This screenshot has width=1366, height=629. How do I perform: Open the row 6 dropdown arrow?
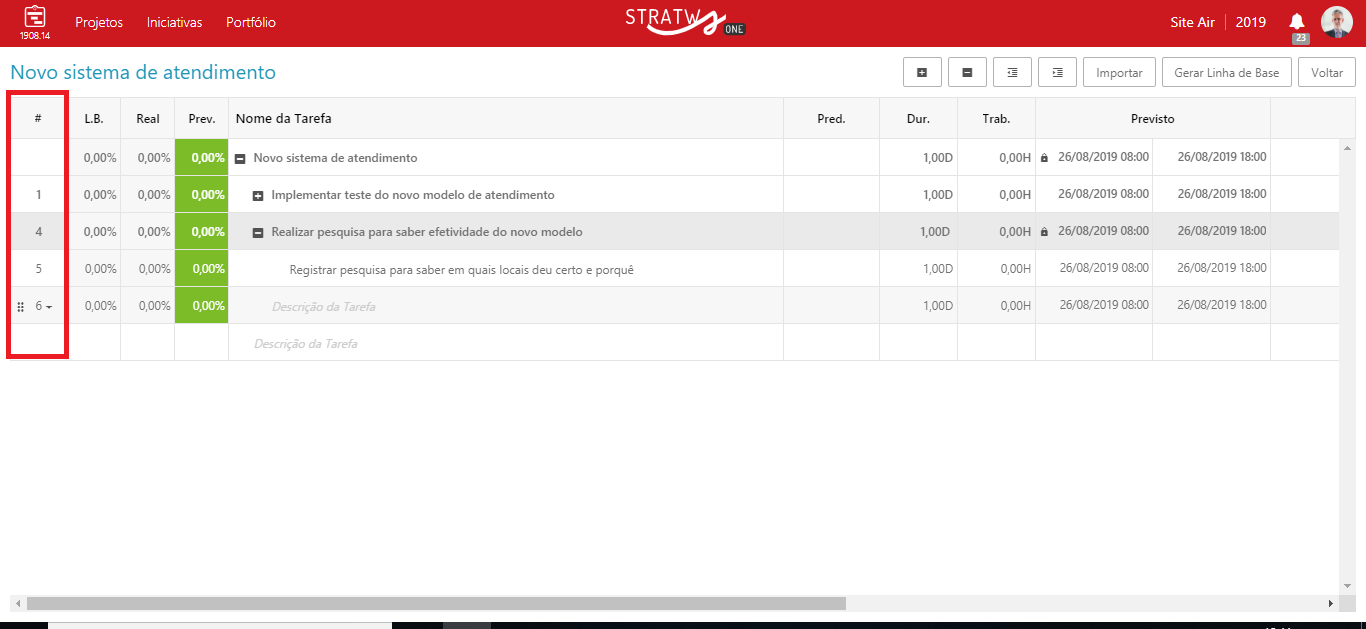[49, 307]
